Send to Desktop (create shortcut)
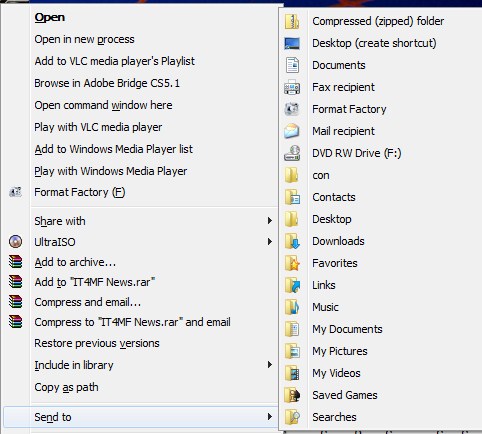 coord(374,43)
